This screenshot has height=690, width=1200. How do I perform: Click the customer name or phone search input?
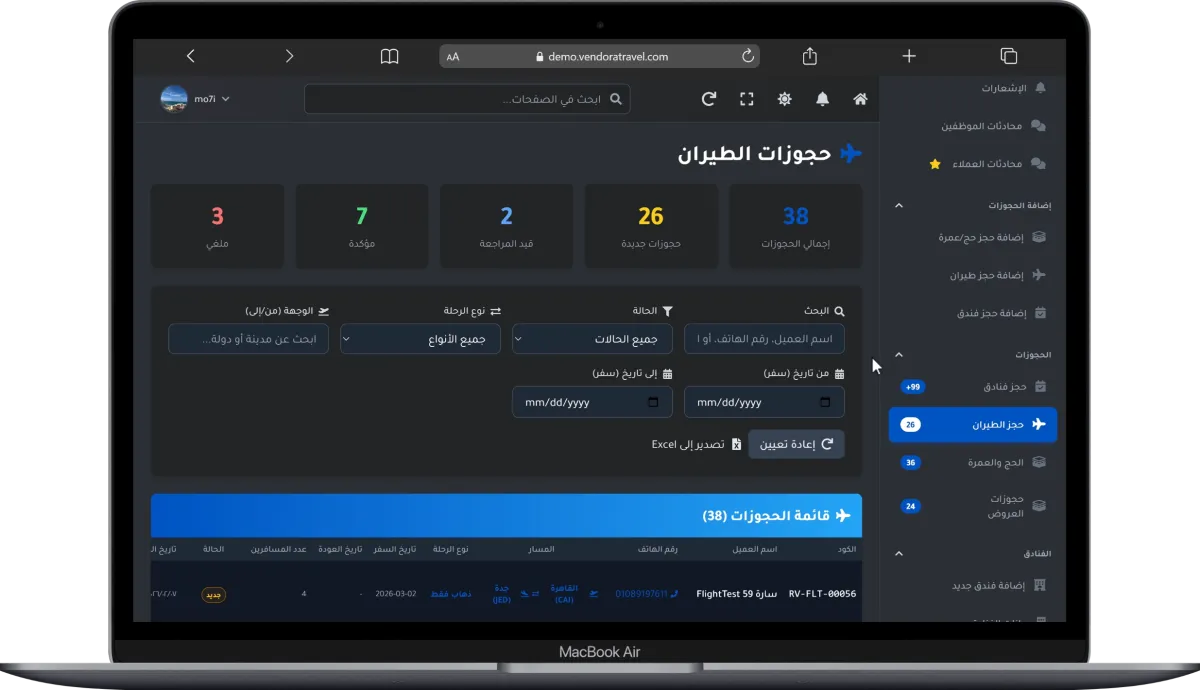click(764, 339)
